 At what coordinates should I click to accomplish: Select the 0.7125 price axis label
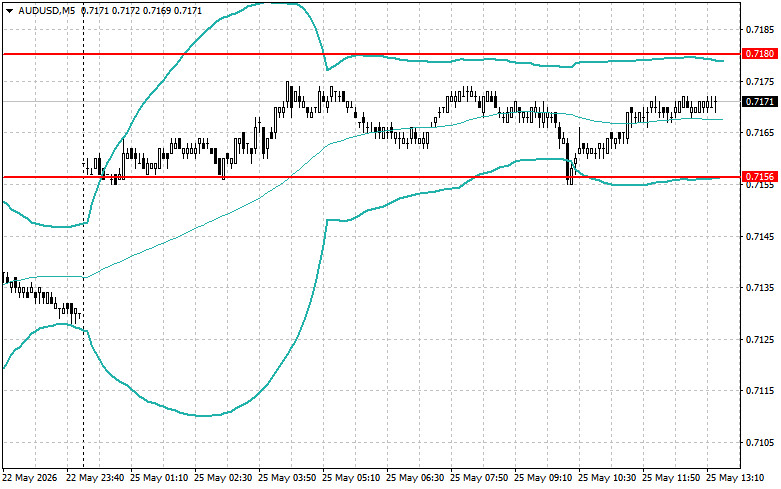coord(760,339)
